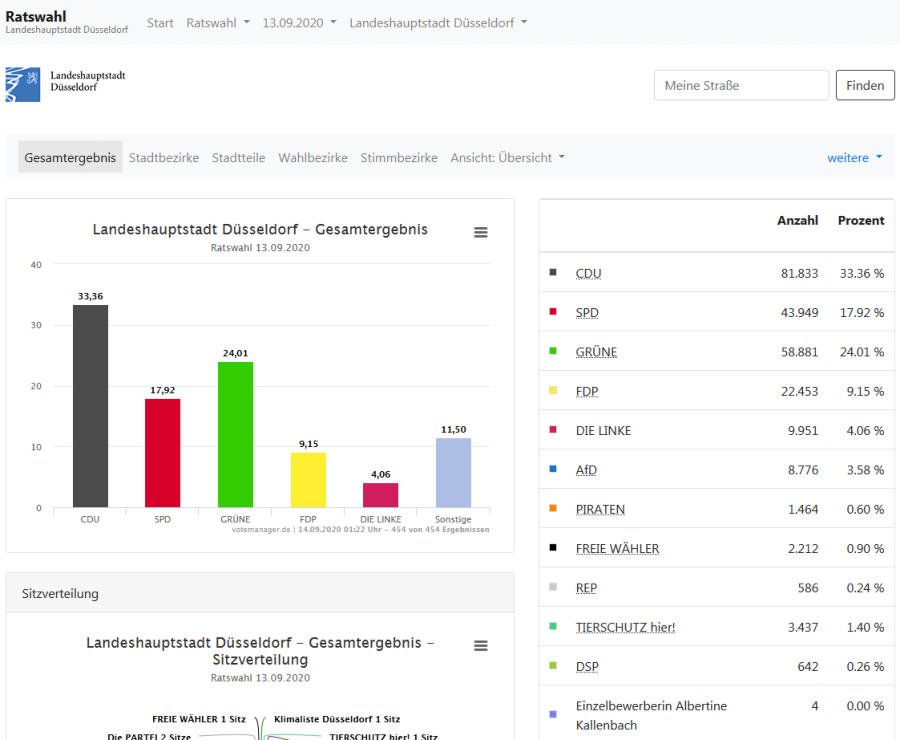
Task: Click the grey CDU color marker
Action: click(x=553, y=272)
